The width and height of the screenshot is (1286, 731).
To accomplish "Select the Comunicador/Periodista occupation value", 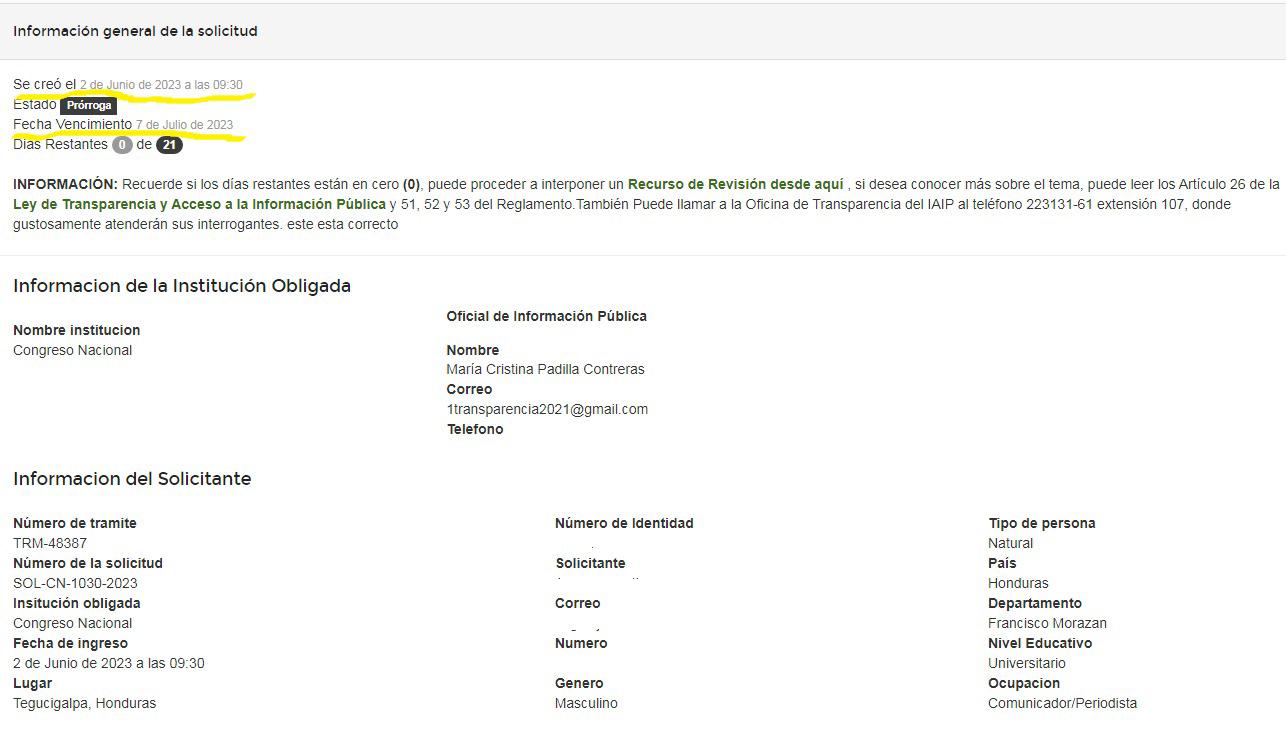I will [x=1062, y=703].
